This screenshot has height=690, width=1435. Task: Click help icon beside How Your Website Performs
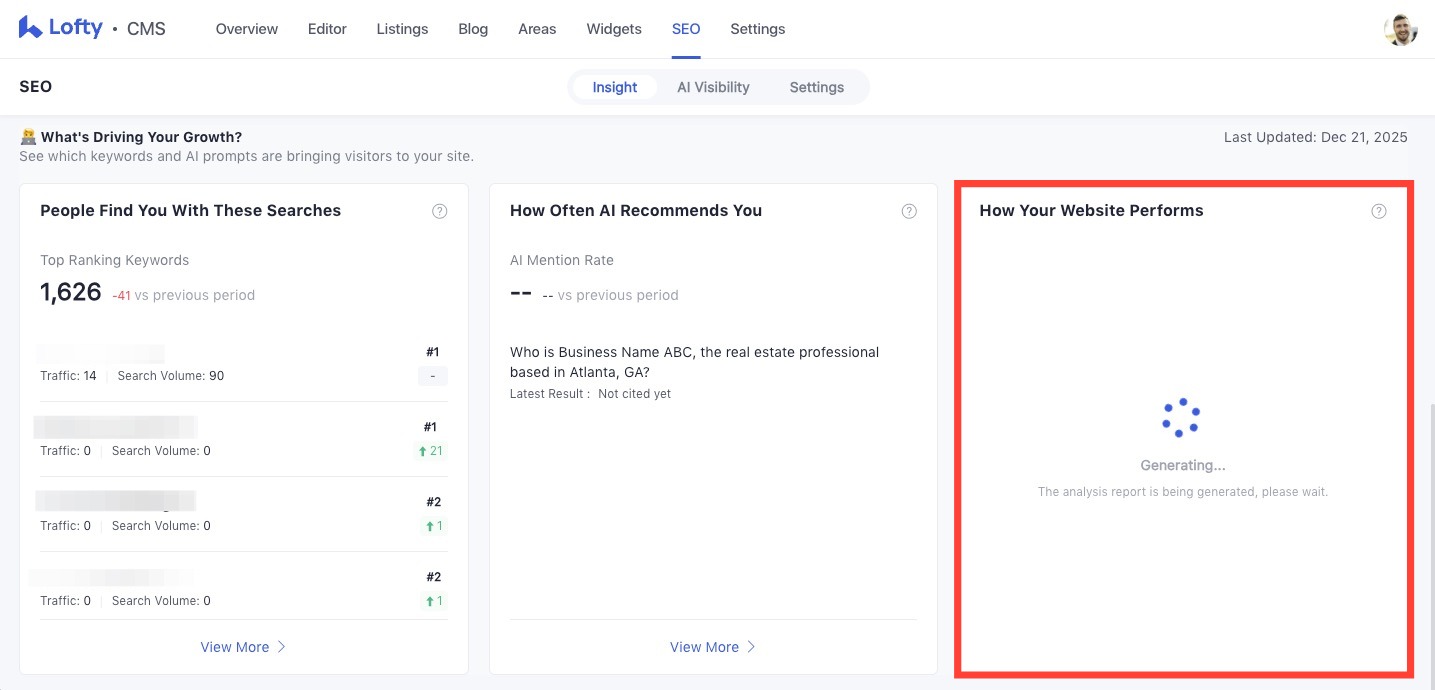click(1379, 211)
